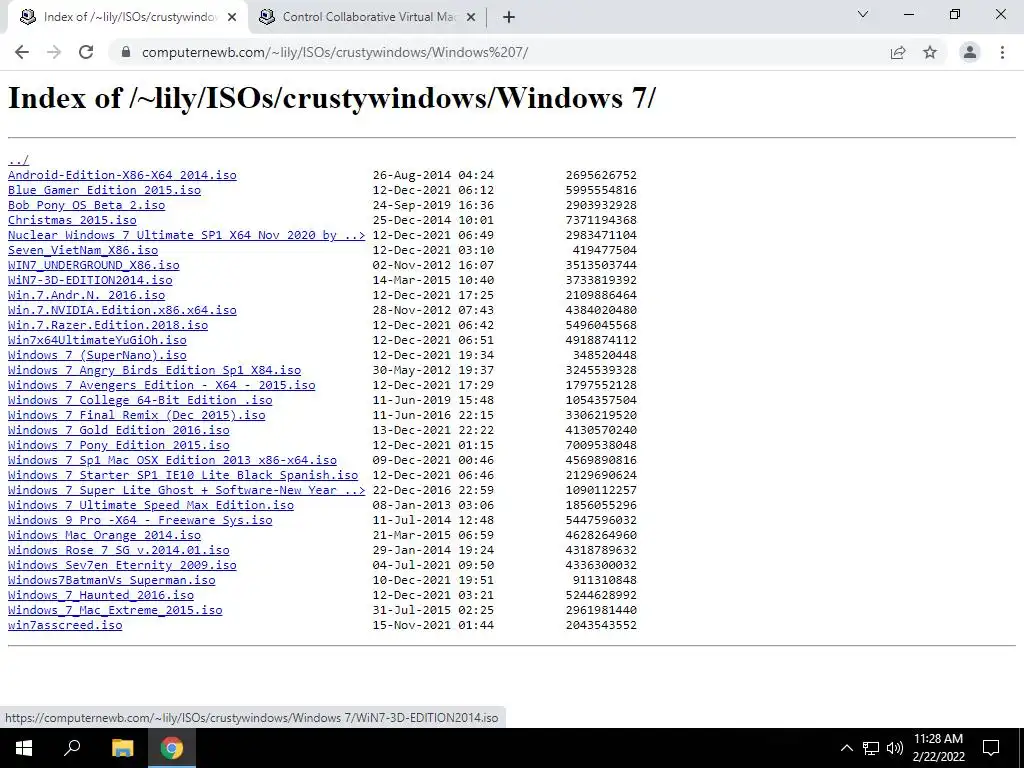Open Windows 7 Super Lite Ghost link

point(187,490)
